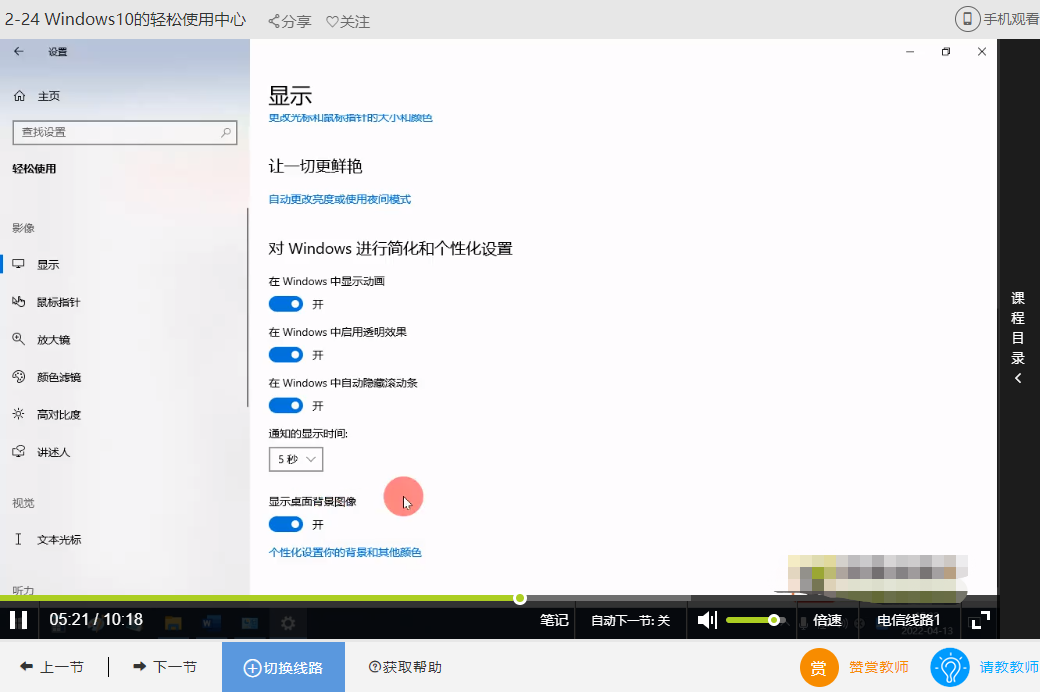
Task: Click the 05:21 / 10:18 time display
Action: [96, 620]
